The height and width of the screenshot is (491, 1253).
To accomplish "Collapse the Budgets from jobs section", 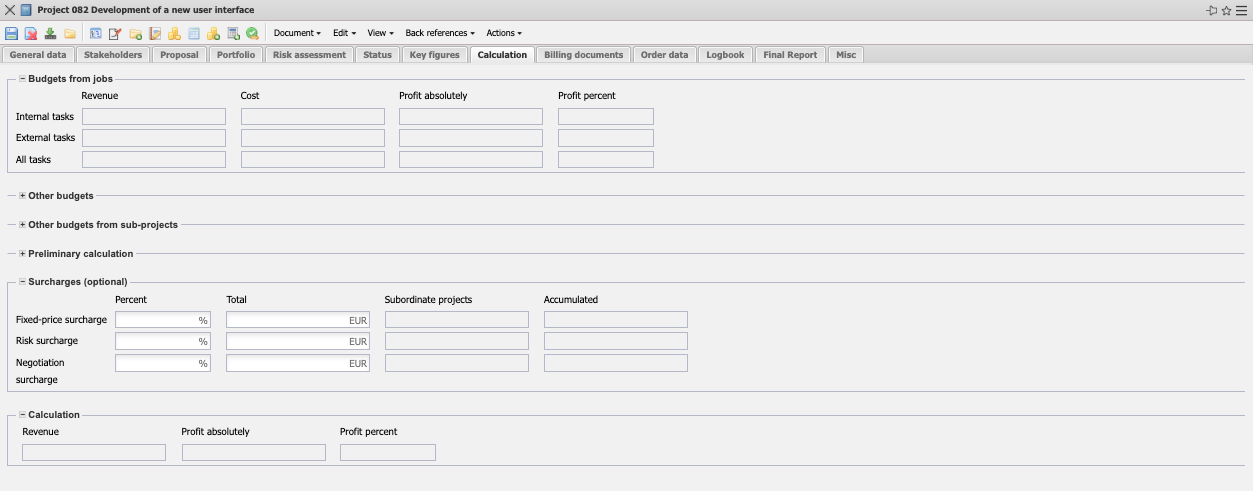I will tap(23, 79).
